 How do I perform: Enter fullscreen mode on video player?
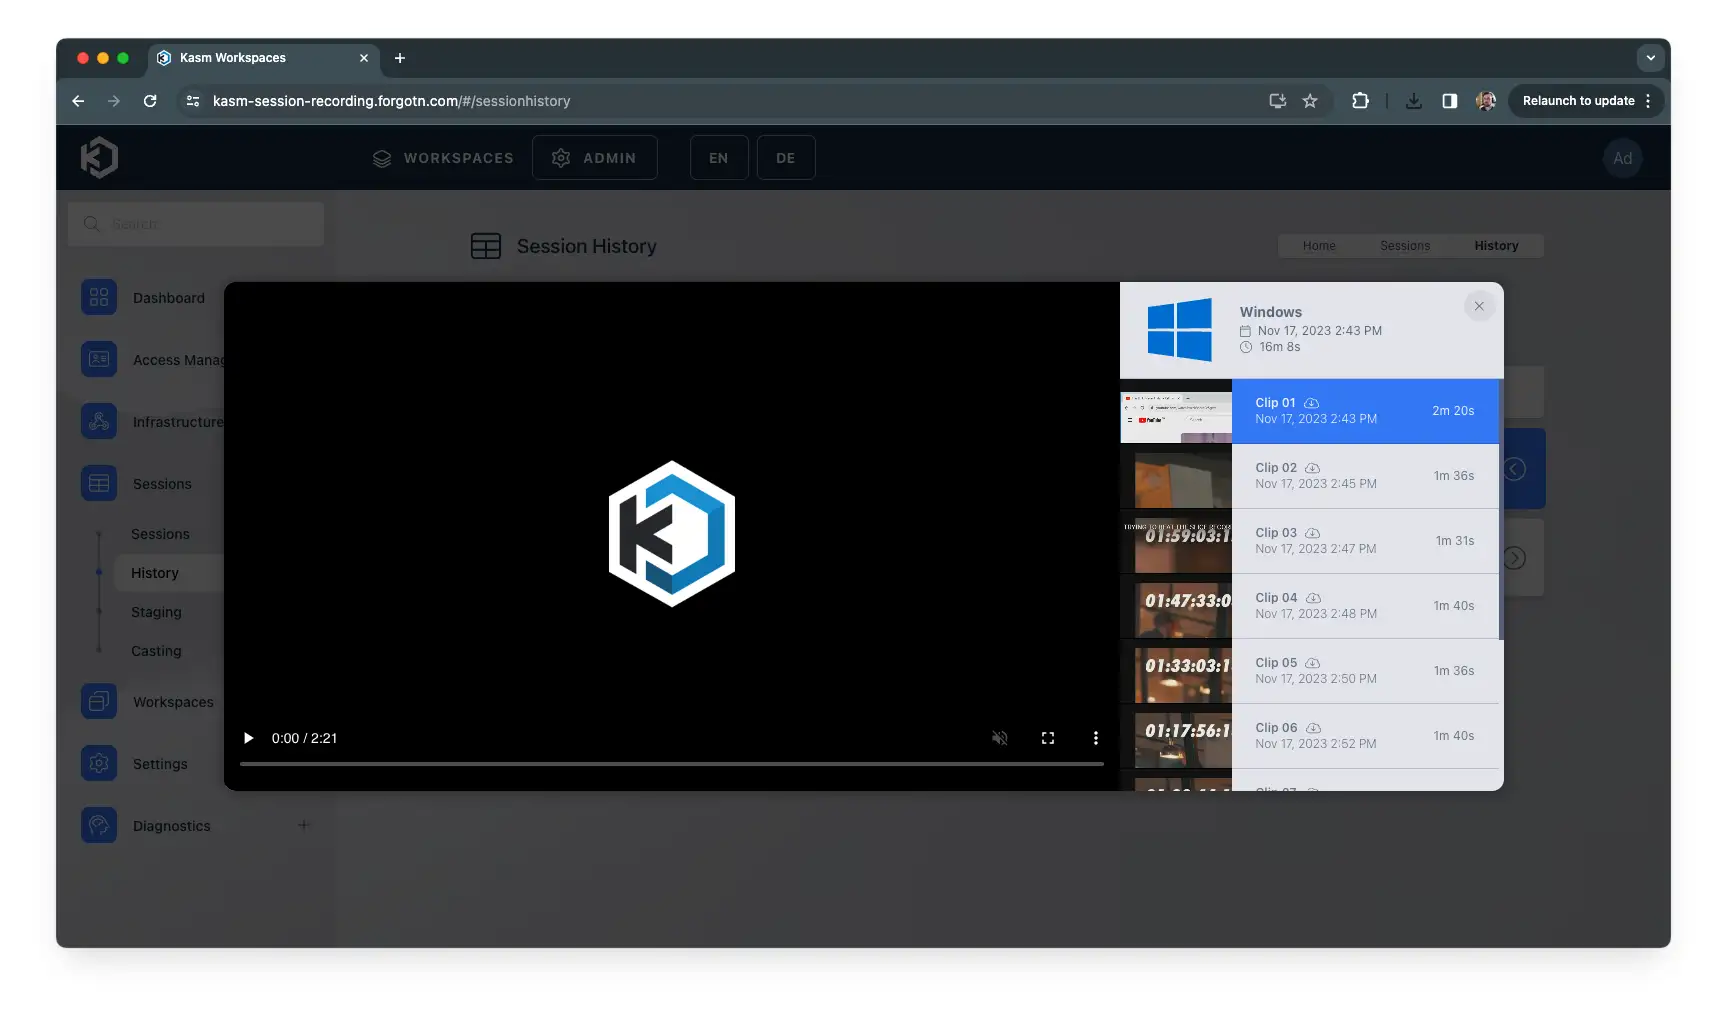point(1047,738)
